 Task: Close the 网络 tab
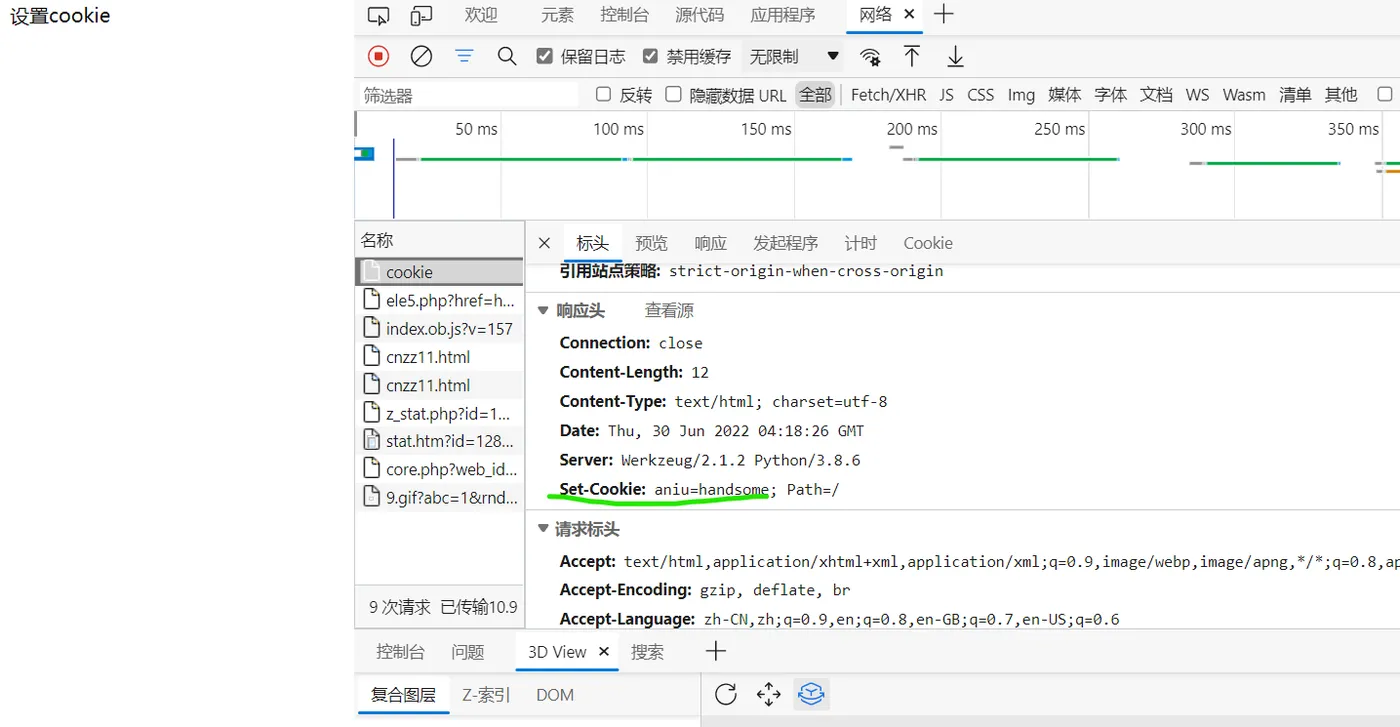(x=909, y=14)
